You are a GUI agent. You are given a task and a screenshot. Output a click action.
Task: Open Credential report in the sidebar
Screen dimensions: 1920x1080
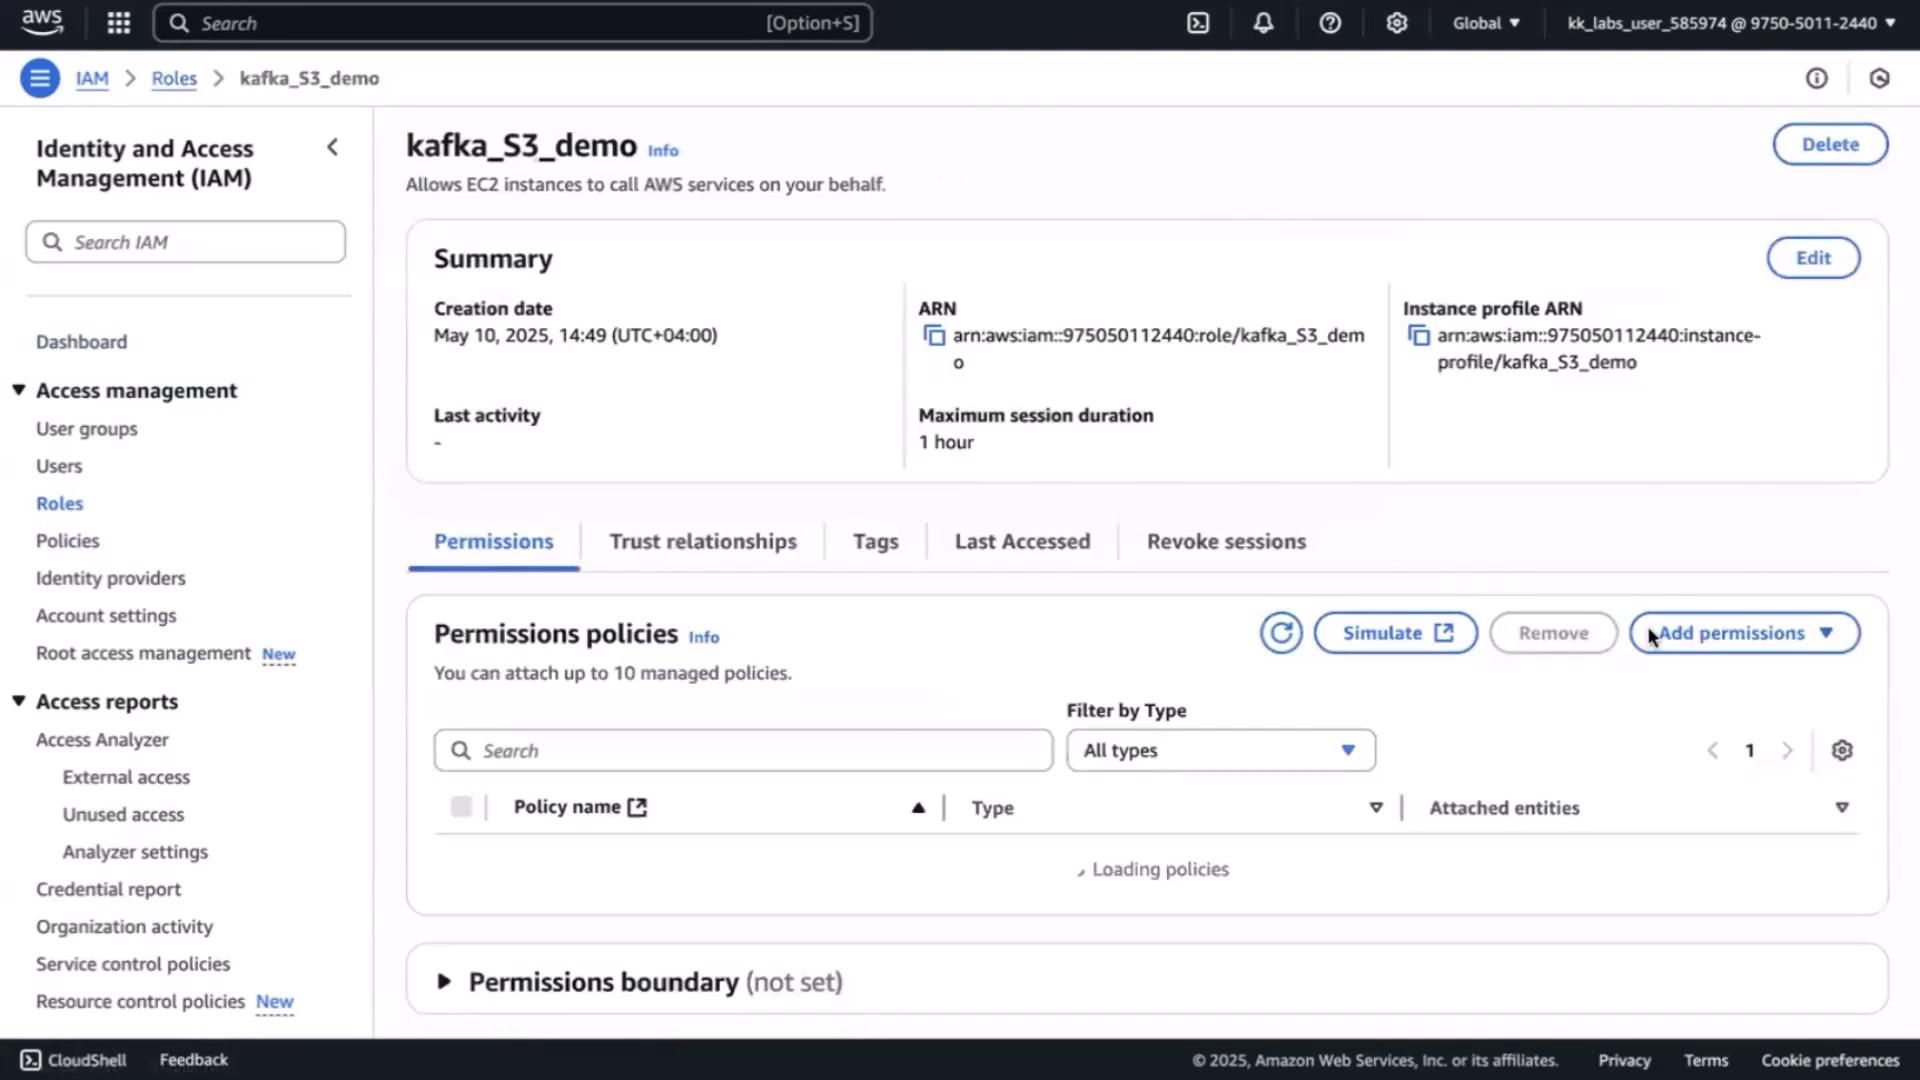pyautogui.click(x=109, y=889)
